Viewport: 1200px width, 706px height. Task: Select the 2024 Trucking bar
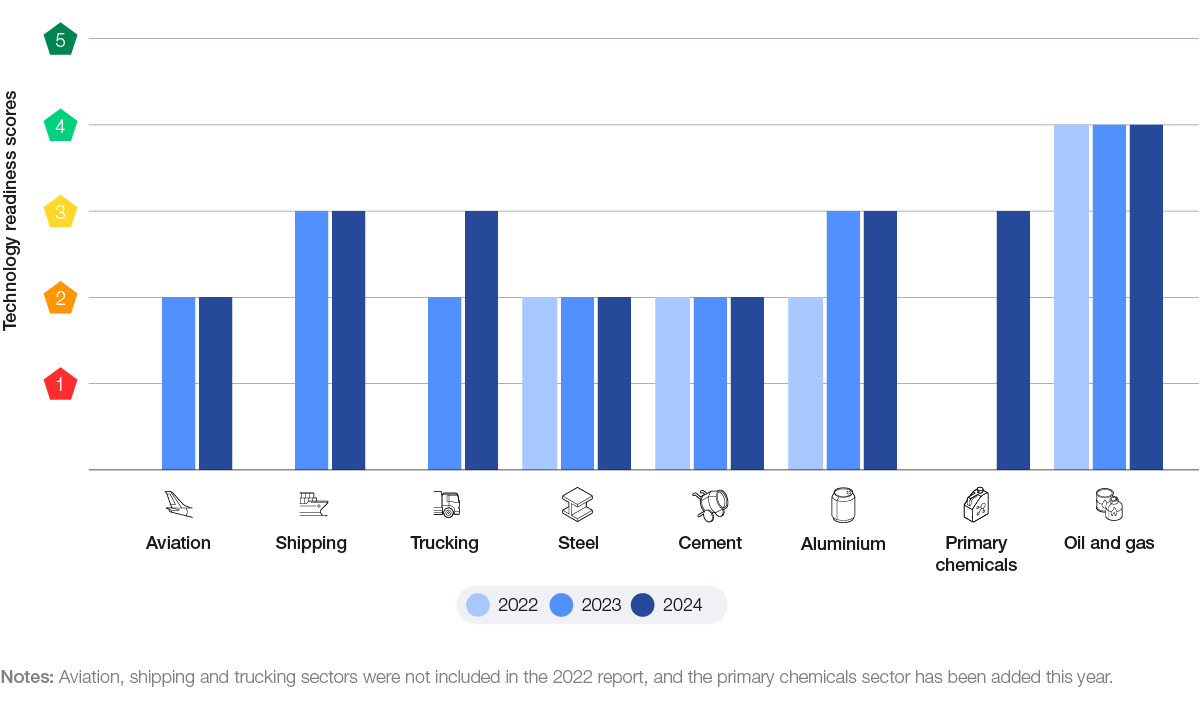click(x=481, y=340)
